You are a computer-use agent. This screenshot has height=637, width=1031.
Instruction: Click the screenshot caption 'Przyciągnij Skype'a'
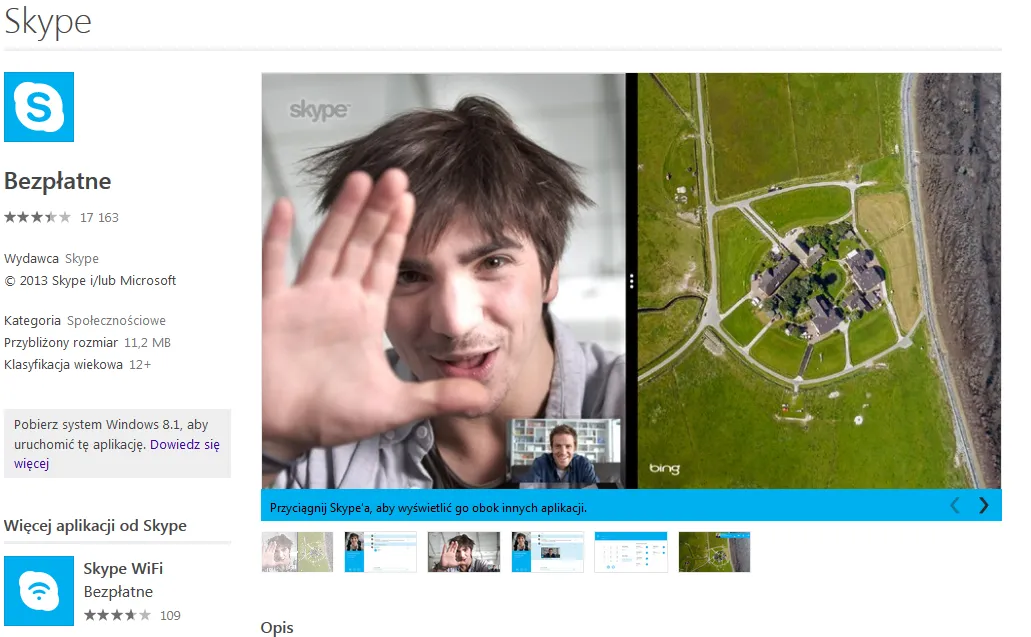[428, 507]
